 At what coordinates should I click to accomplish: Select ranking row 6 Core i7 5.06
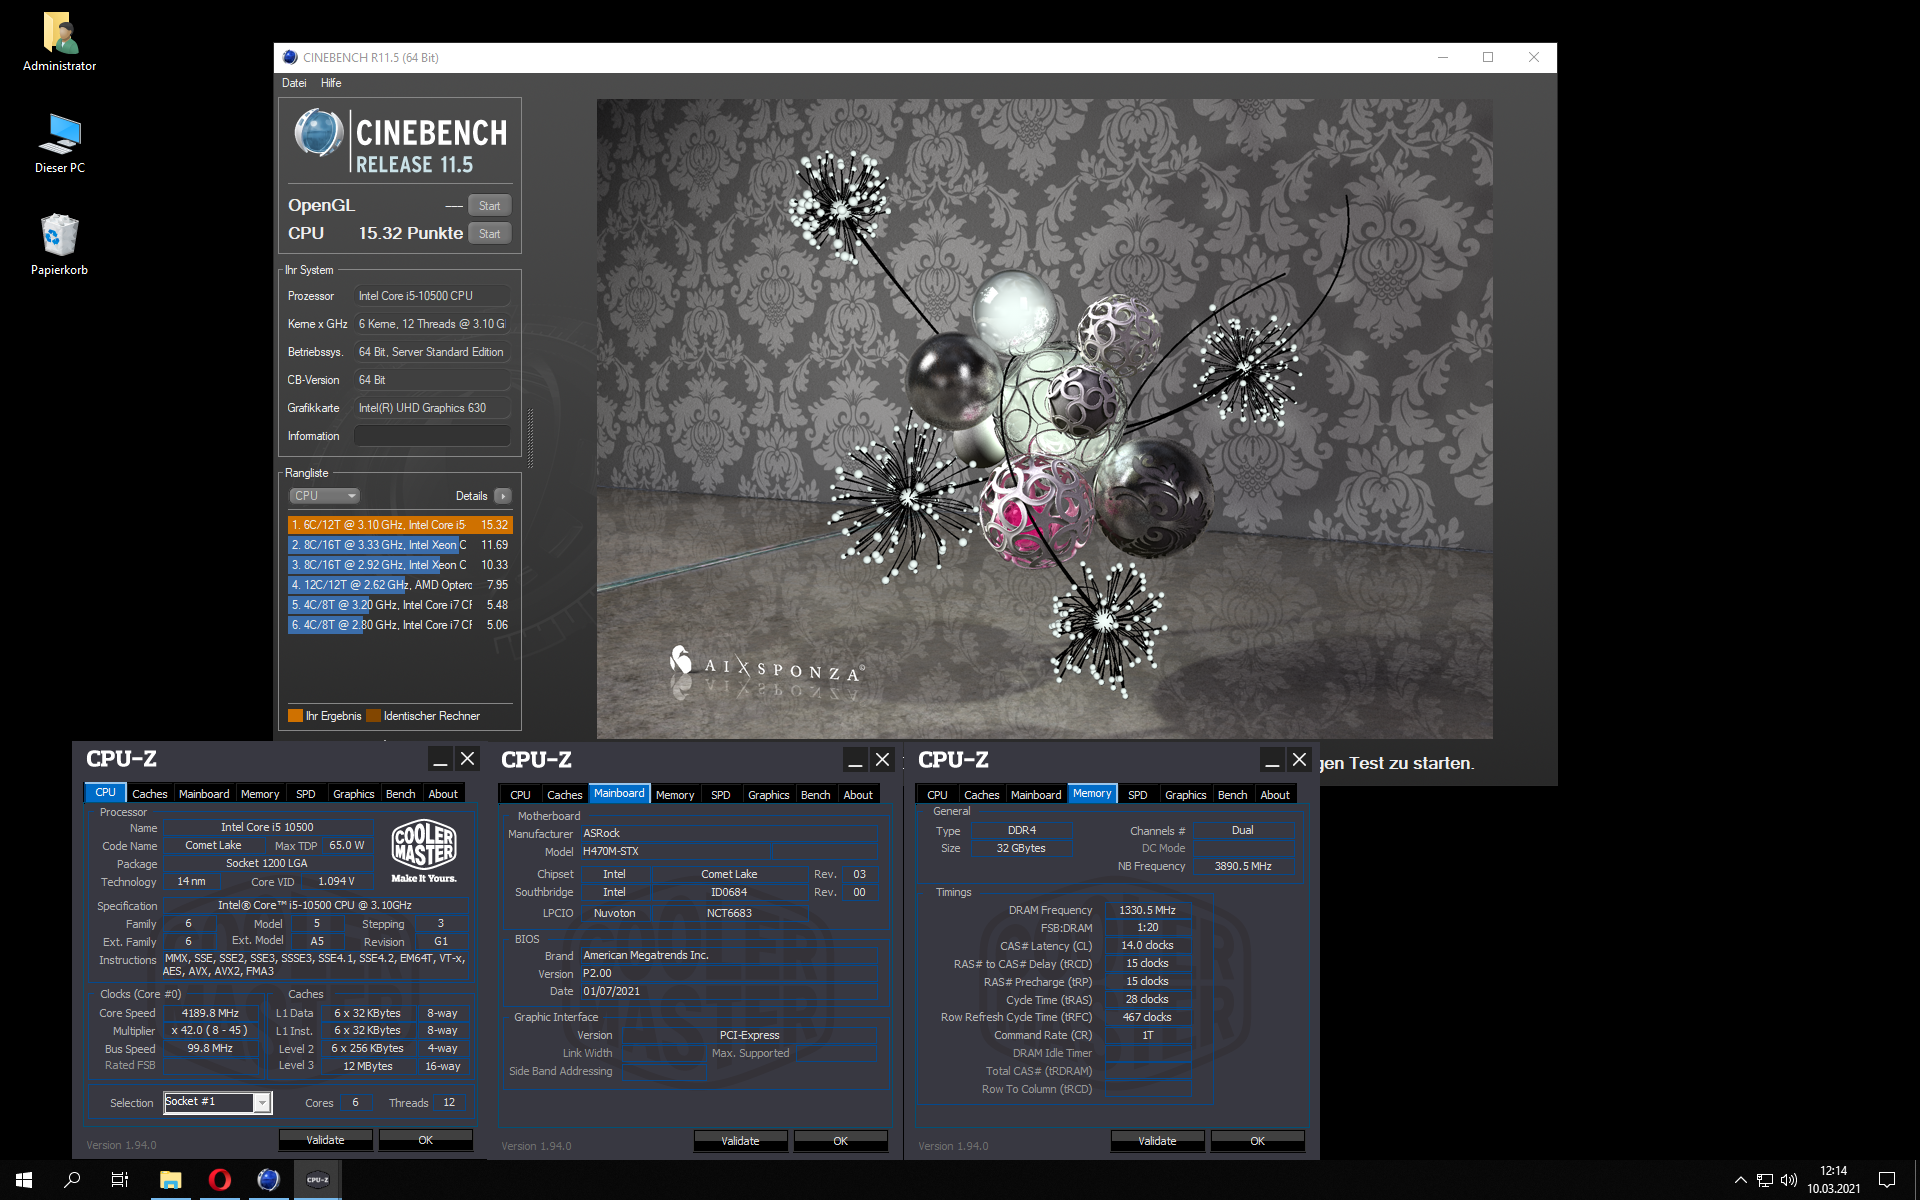(400, 625)
